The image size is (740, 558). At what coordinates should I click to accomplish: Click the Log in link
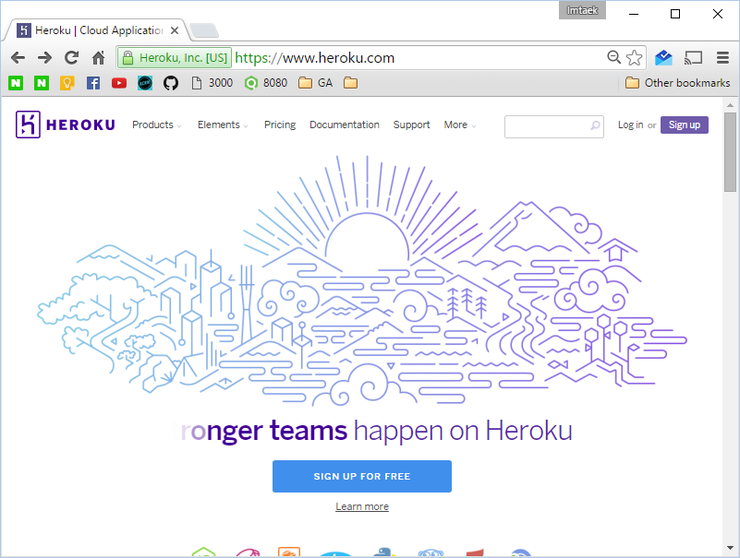coord(631,125)
